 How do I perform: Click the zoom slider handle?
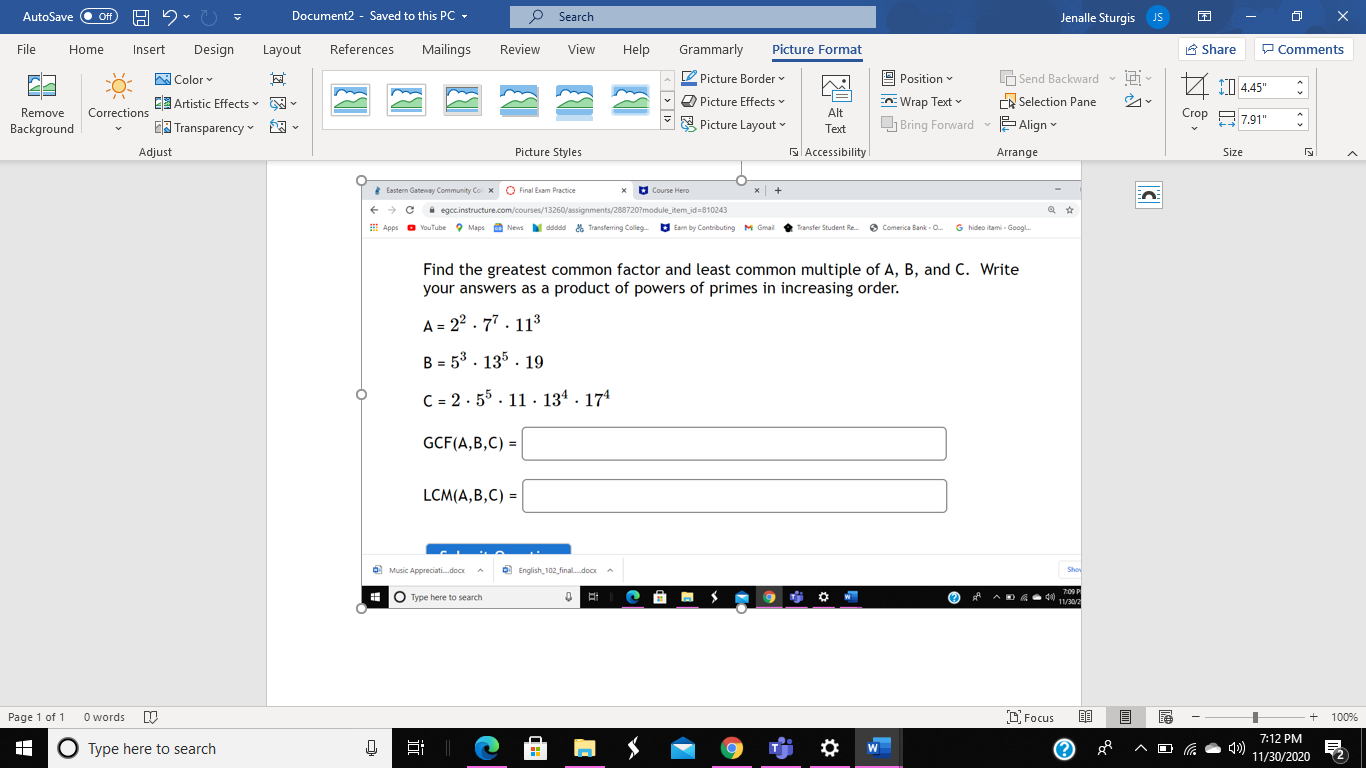click(x=1255, y=717)
